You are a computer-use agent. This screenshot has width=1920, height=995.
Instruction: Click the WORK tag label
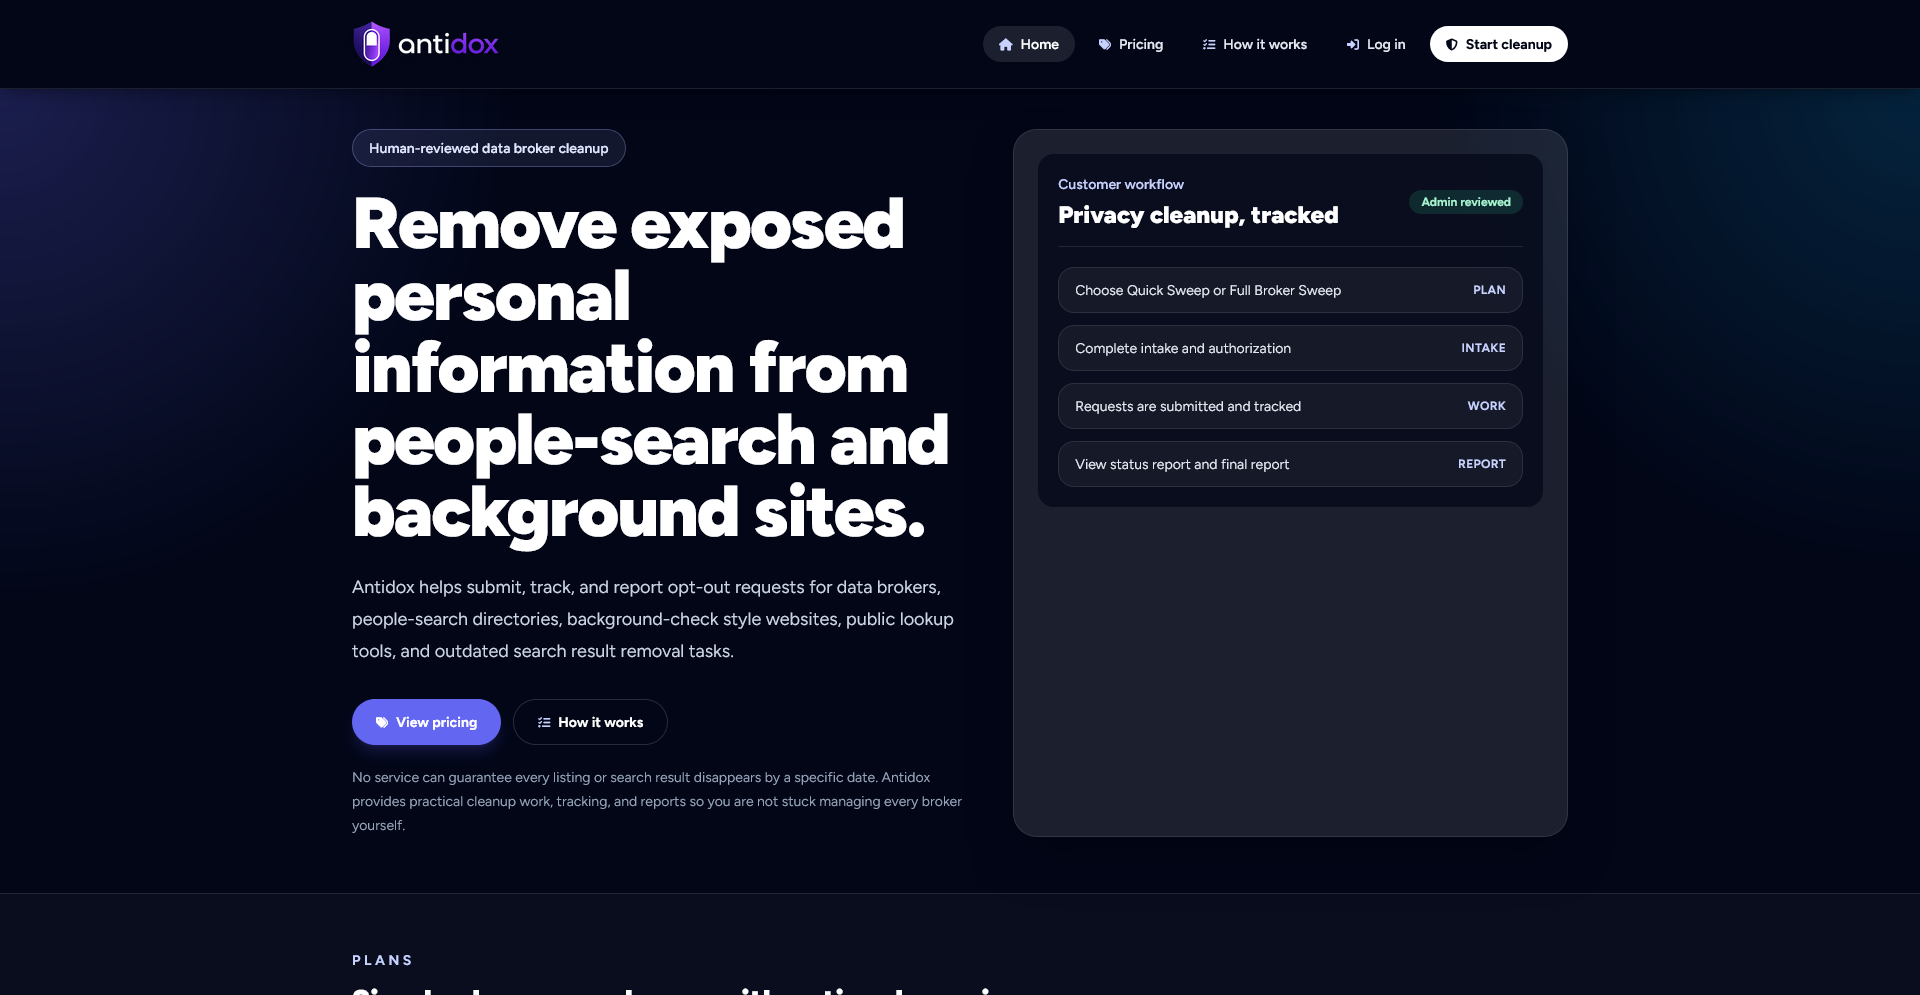[x=1486, y=406]
